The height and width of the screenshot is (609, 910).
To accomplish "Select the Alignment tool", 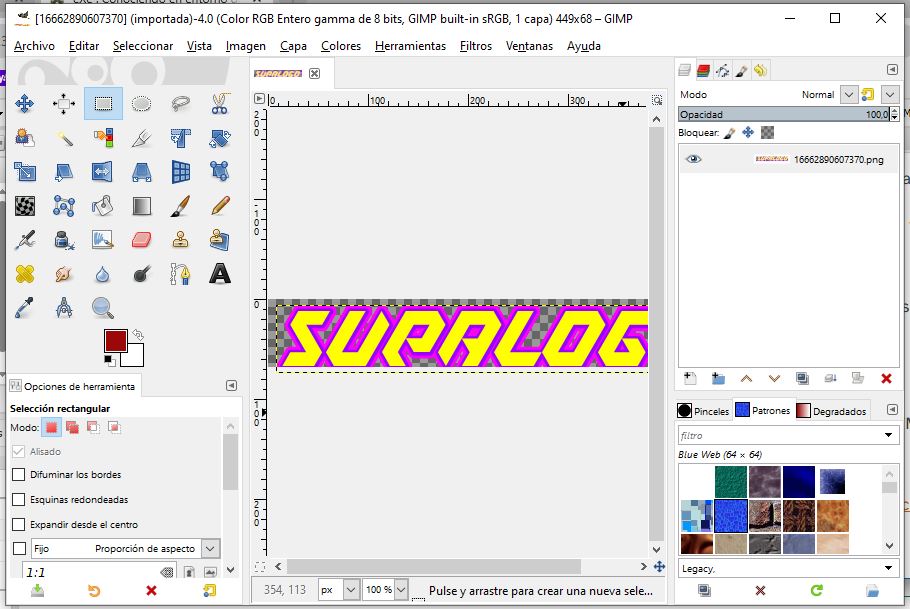I will coord(64,104).
